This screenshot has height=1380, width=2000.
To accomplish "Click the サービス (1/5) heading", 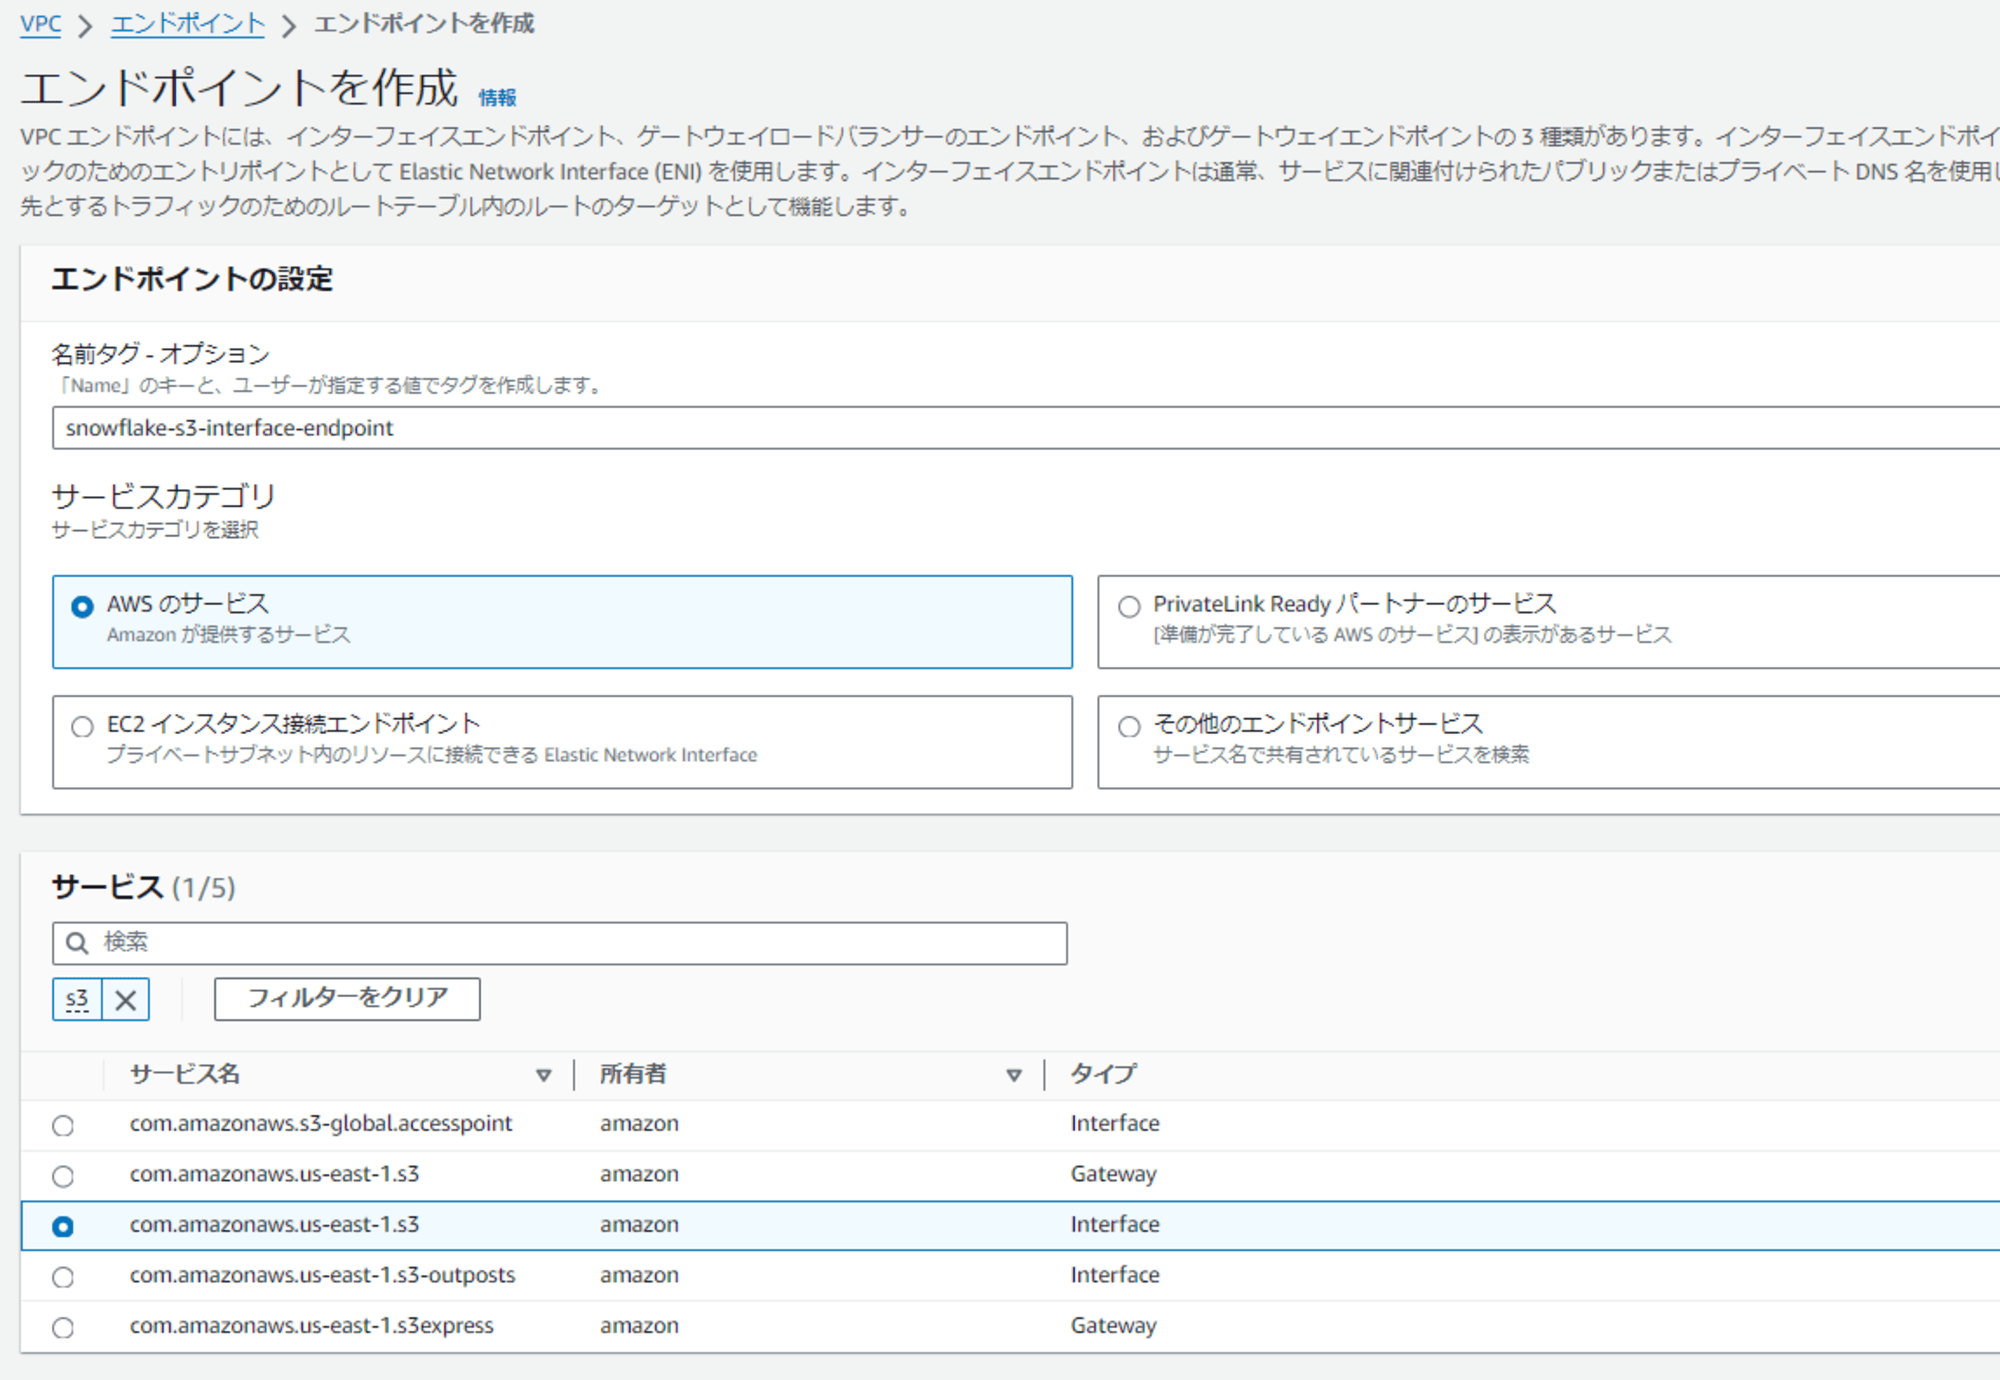I will pos(144,887).
